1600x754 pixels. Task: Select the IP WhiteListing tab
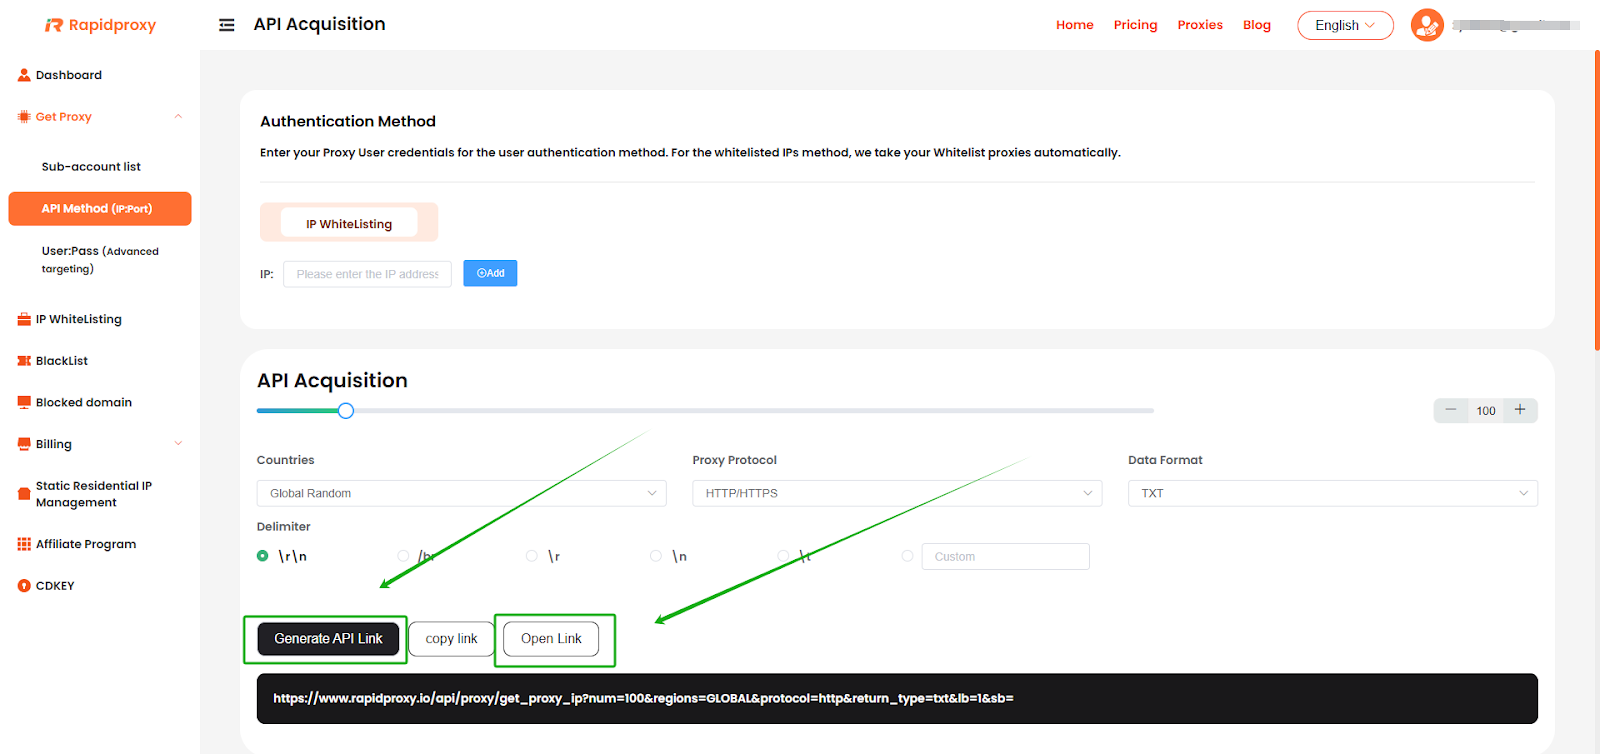(349, 223)
